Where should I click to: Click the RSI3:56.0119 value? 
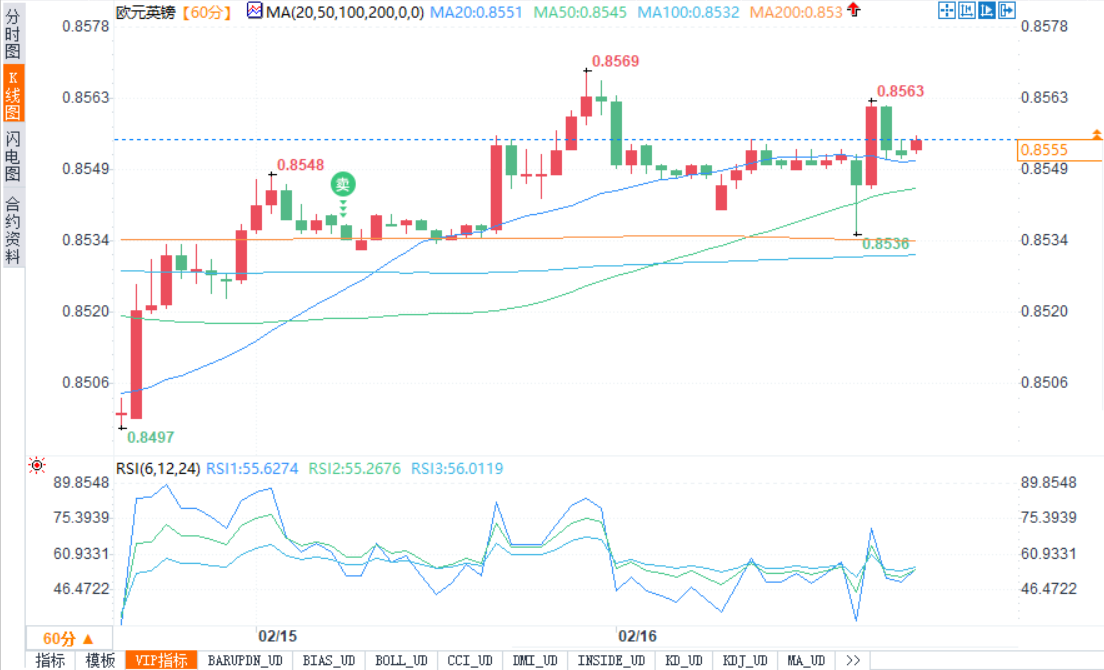point(458,468)
